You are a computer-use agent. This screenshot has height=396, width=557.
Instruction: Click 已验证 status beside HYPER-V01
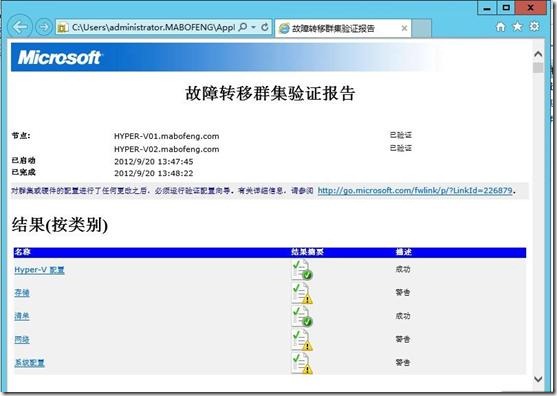[401, 135]
